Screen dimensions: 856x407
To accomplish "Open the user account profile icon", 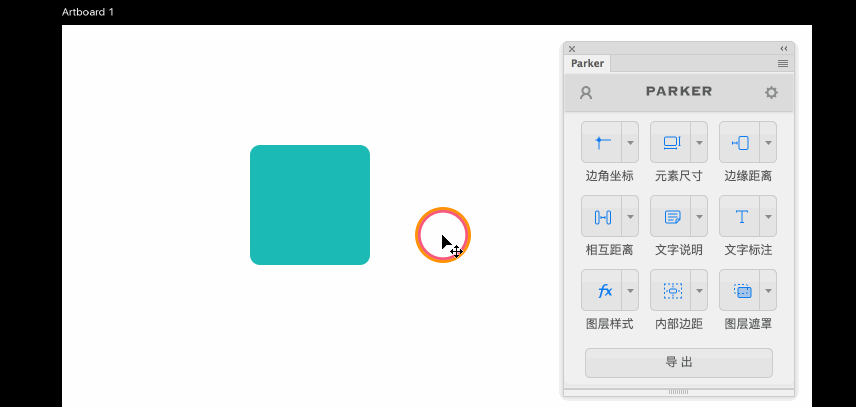I will pyautogui.click(x=586, y=92).
